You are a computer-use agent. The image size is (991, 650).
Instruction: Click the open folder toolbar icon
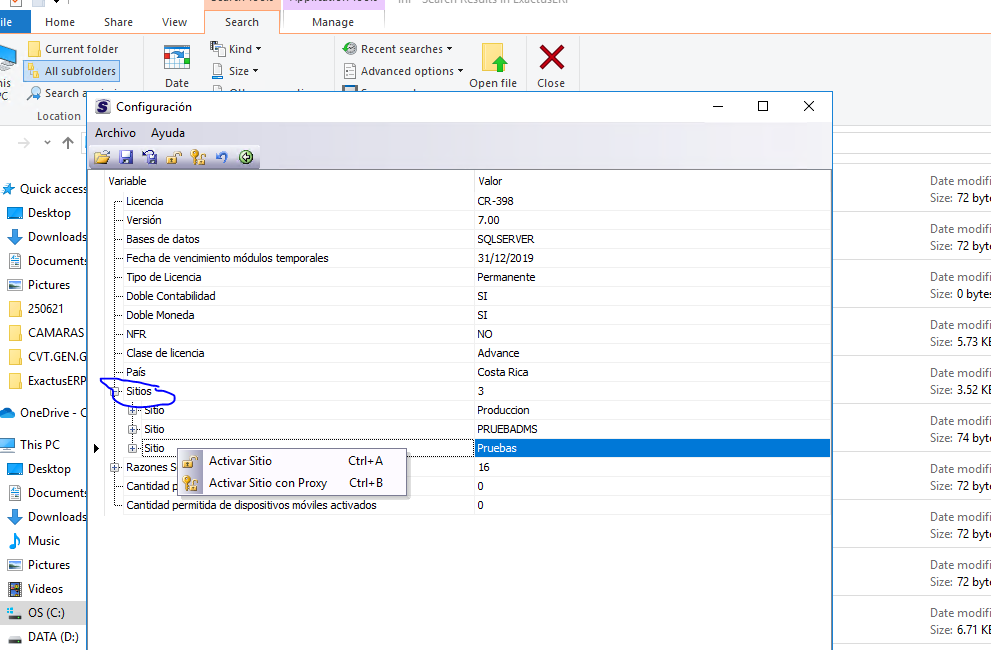click(x=102, y=157)
